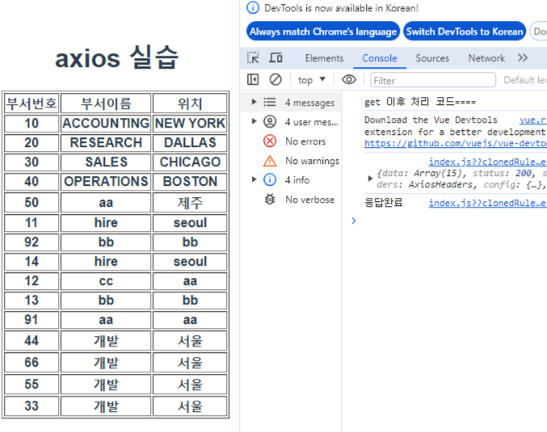The height and width of the screenshot is (432, 547).
Task: Show or hide the console sidebar icon
Action: [253, 80]
